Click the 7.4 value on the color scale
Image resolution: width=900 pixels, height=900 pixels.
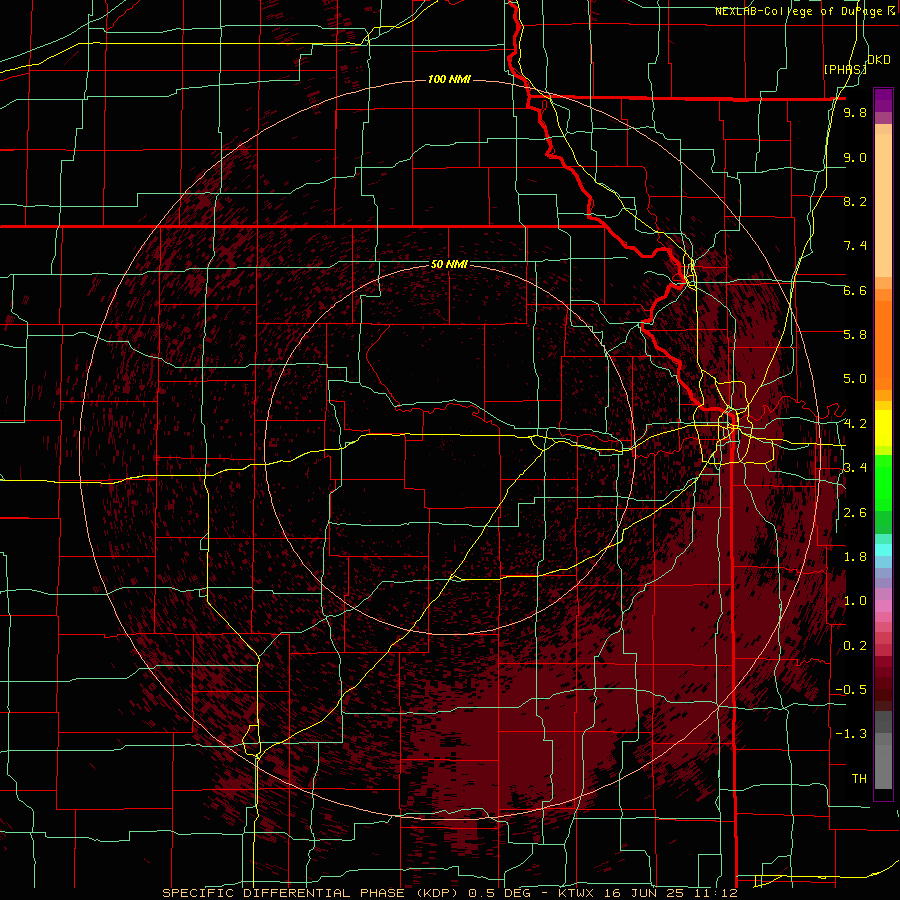[x=855, y=246]
